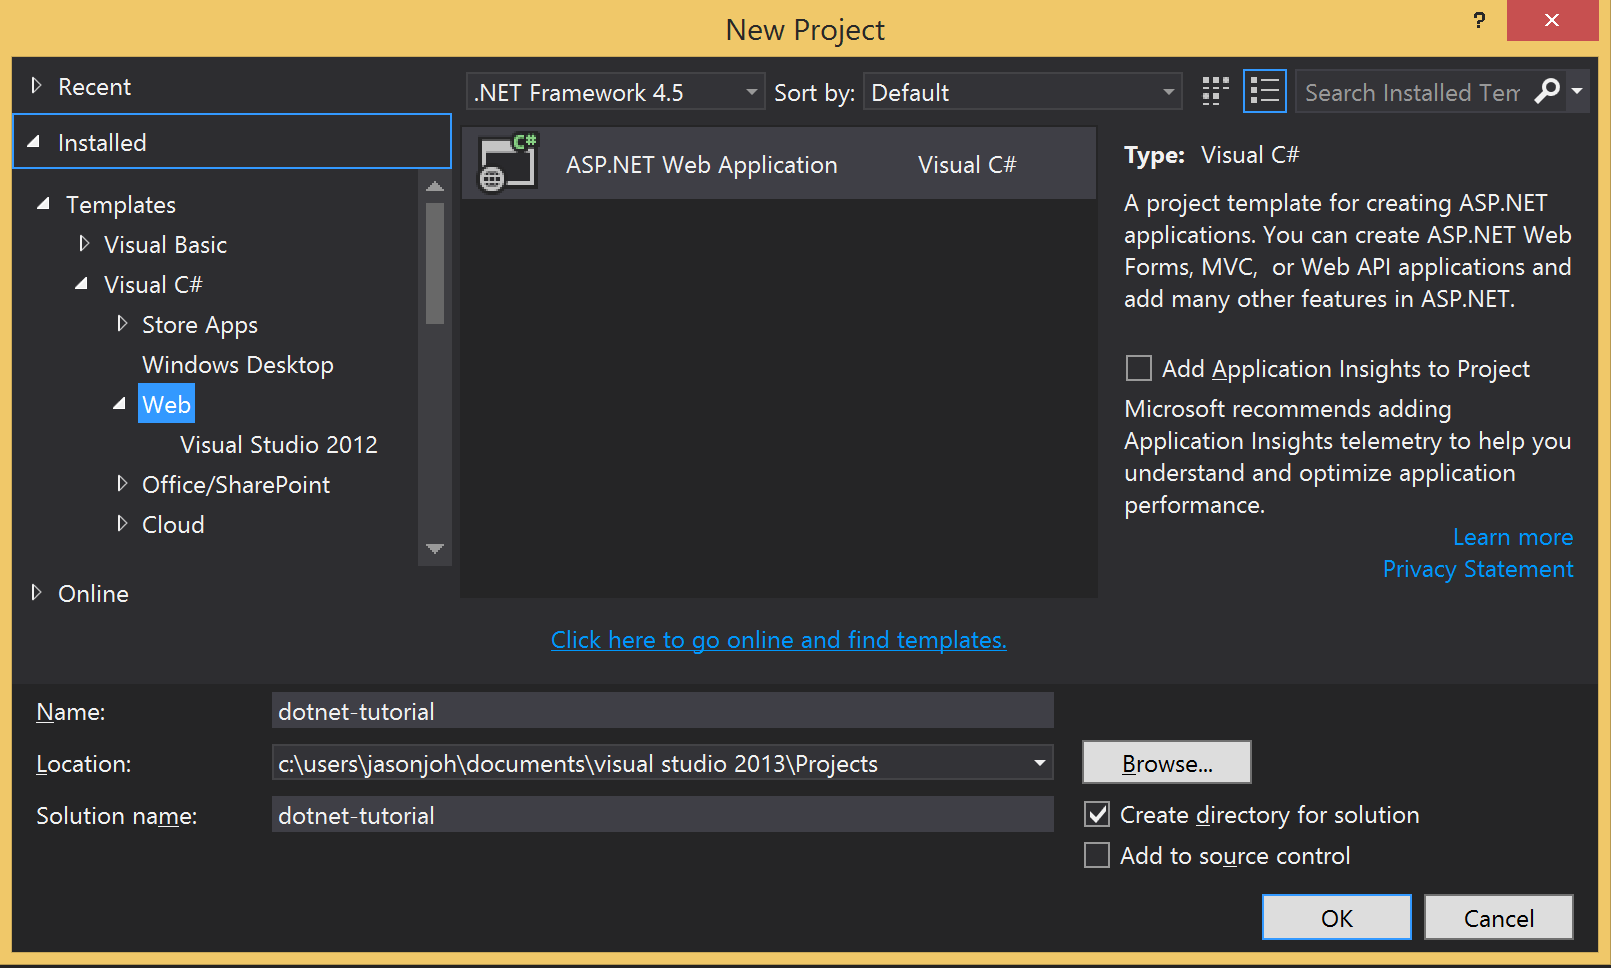Click the ASP.NET Web Application template icon
This screenshot has height=968, width=1611.
tap(508, 162)
